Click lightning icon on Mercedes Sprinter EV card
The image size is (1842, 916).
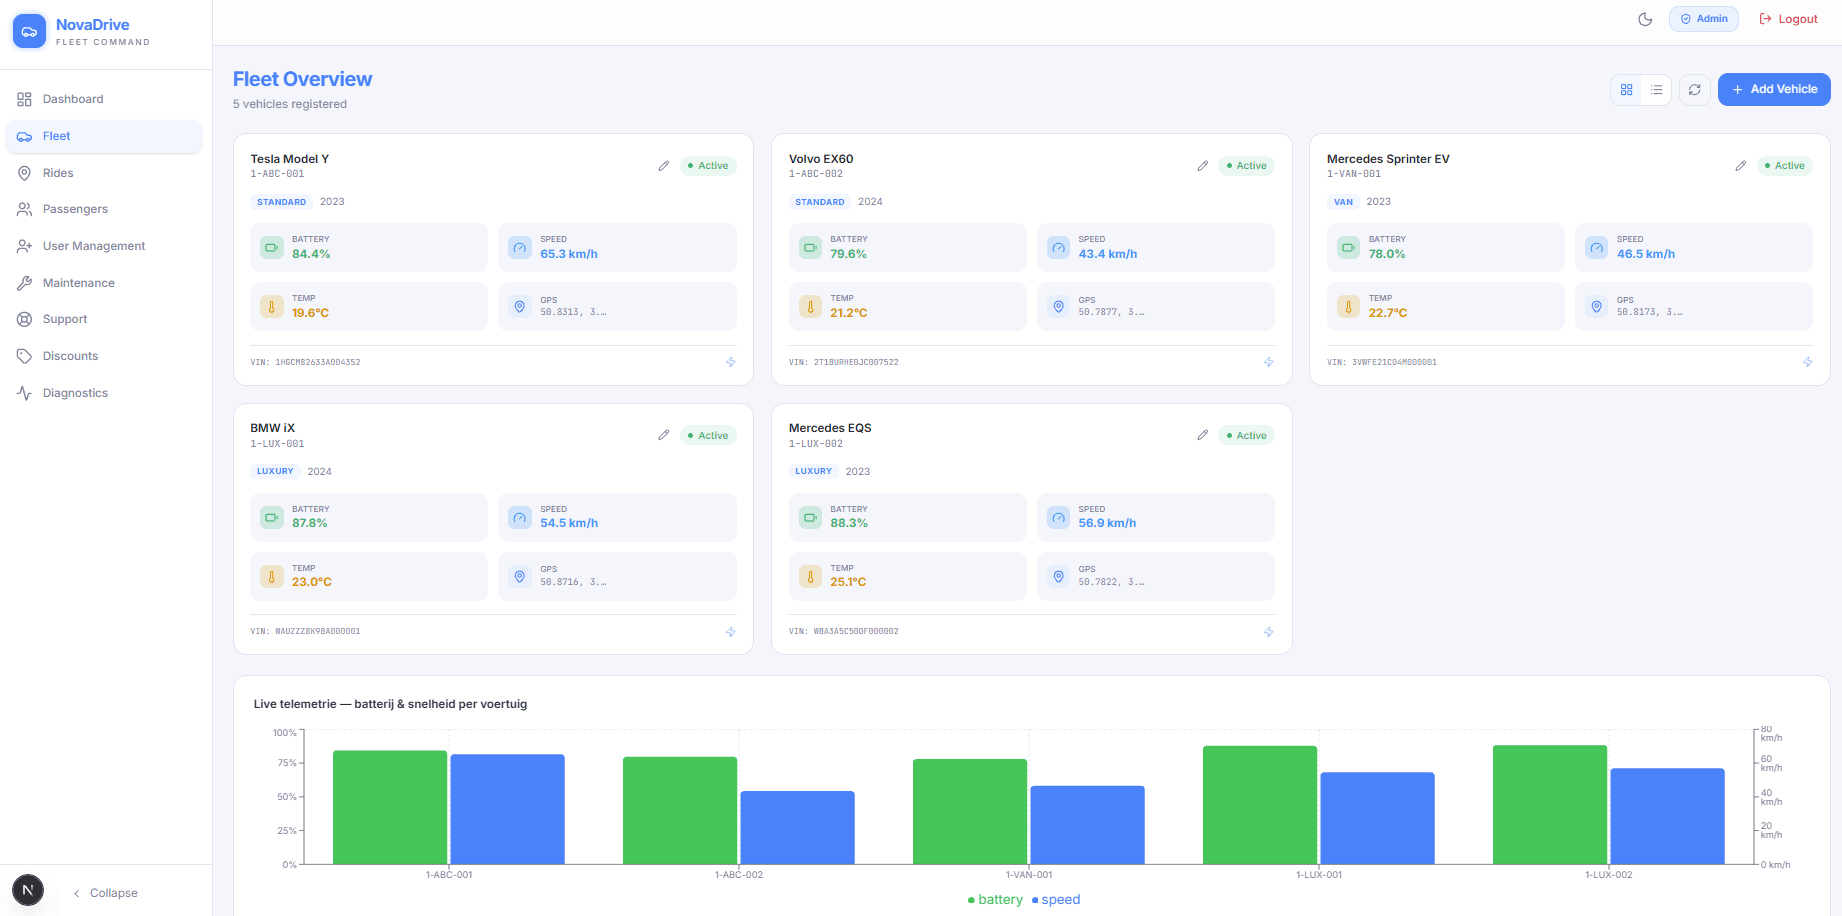[x=1808, y=362]
